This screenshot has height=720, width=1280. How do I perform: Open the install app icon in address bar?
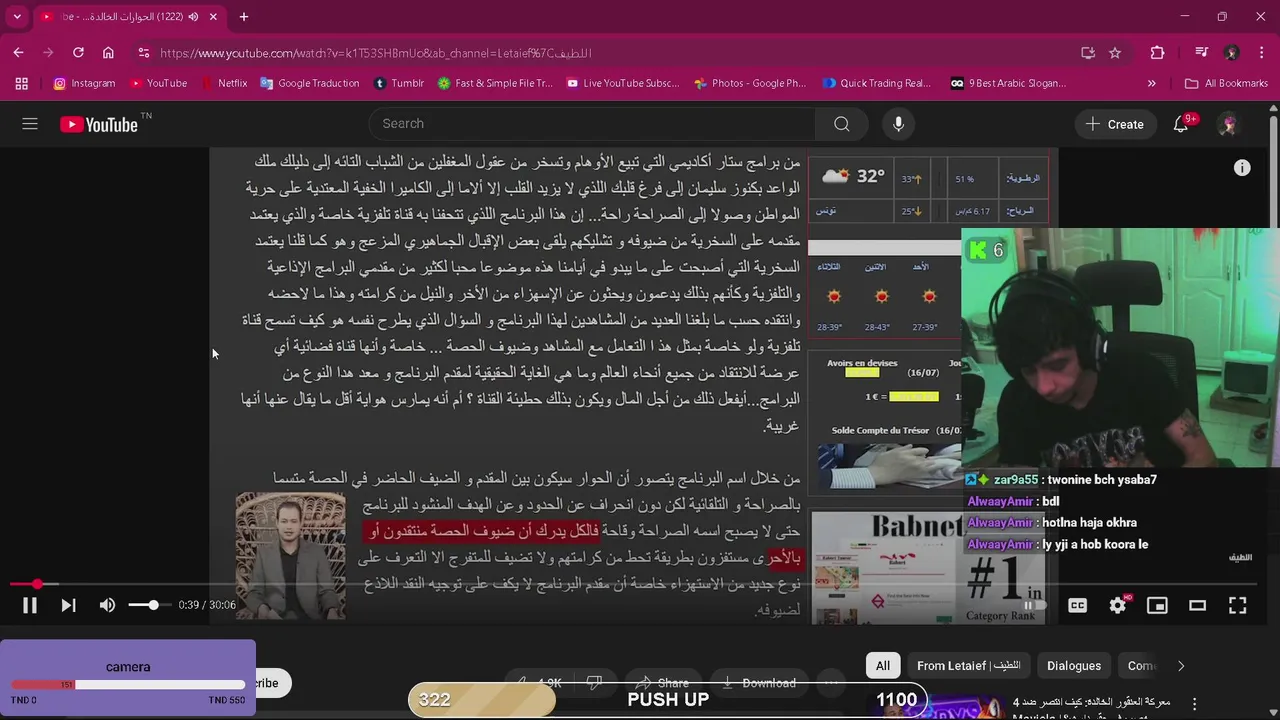pos(1088,53)
